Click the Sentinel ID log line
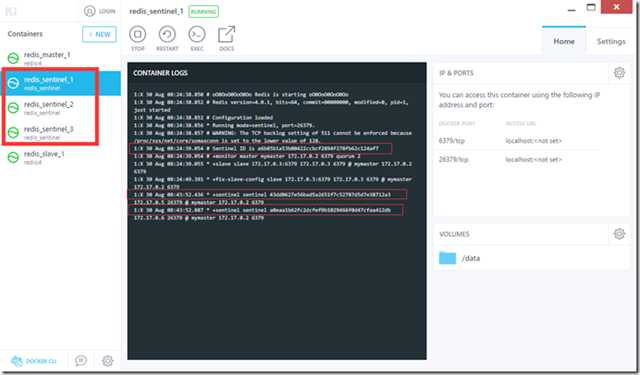Viewport: 640px width, 375px height. tap(256, 149)
